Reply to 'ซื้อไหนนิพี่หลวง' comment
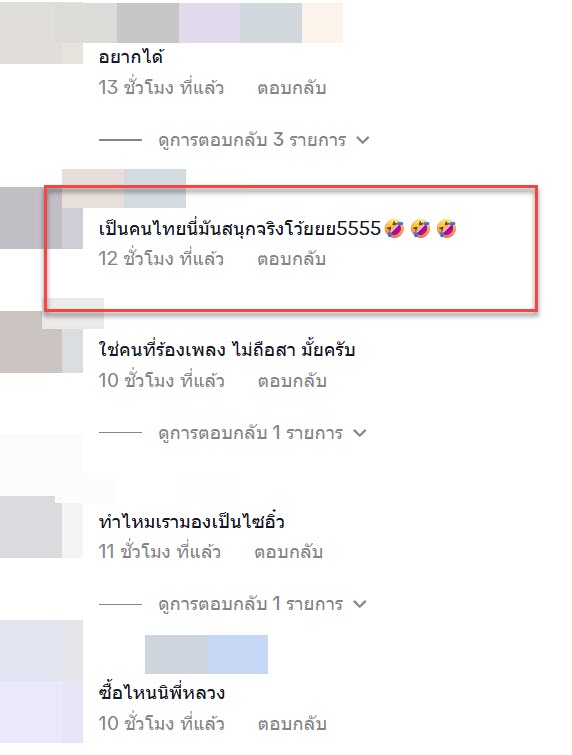Screen dimensions: 572x755 292,723
